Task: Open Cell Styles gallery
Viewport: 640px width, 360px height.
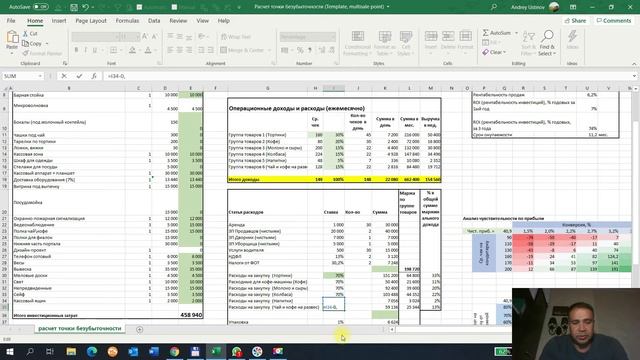Action: click(x=405, y=43)
